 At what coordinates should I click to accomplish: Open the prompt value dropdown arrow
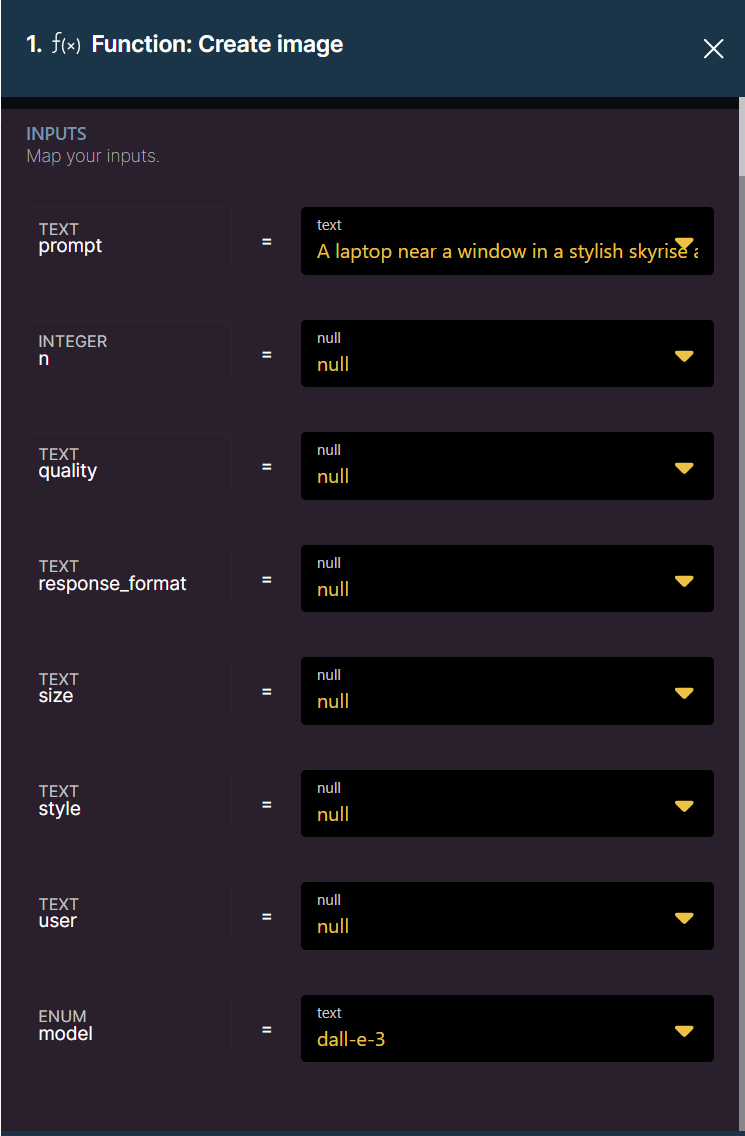[x=684, y=243]
